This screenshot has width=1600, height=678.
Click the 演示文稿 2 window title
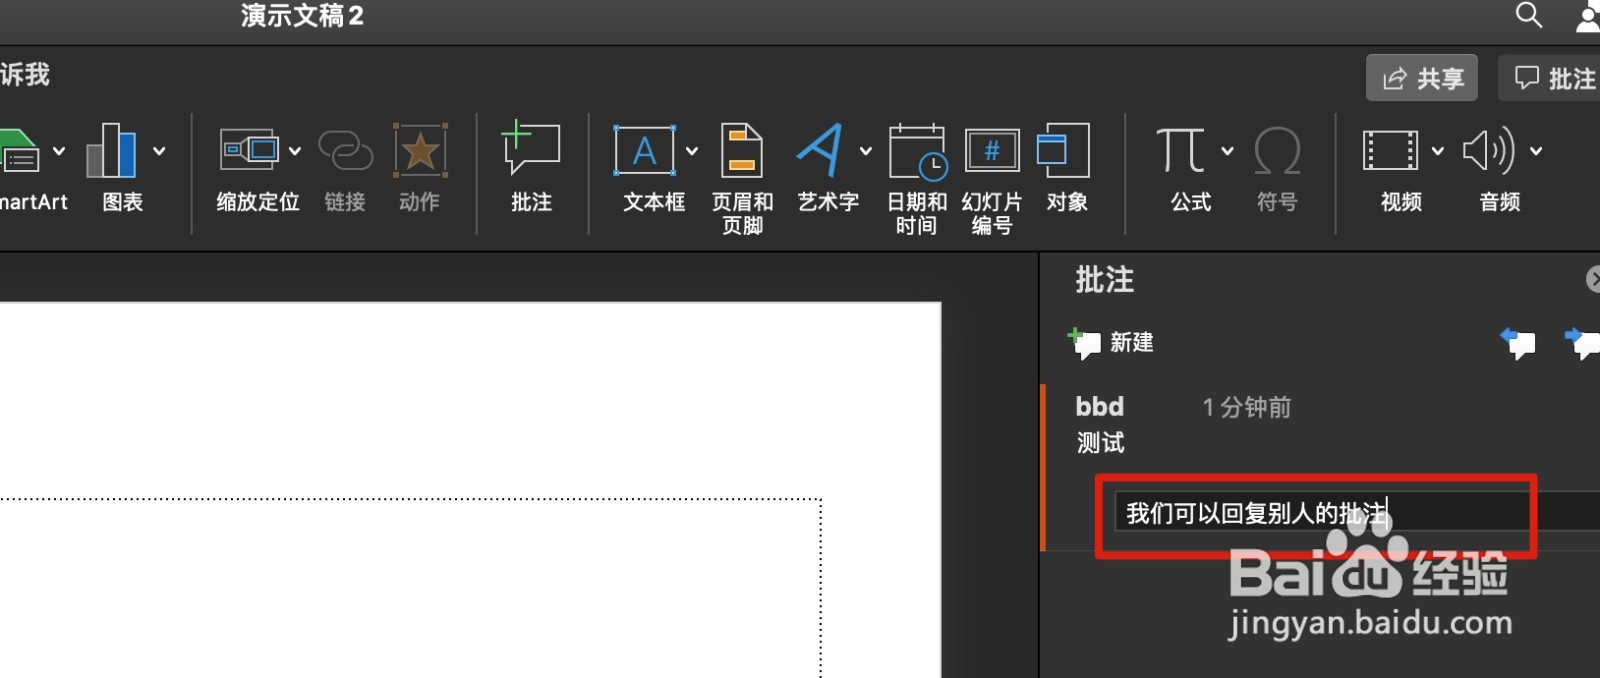(x=302, y=15)
